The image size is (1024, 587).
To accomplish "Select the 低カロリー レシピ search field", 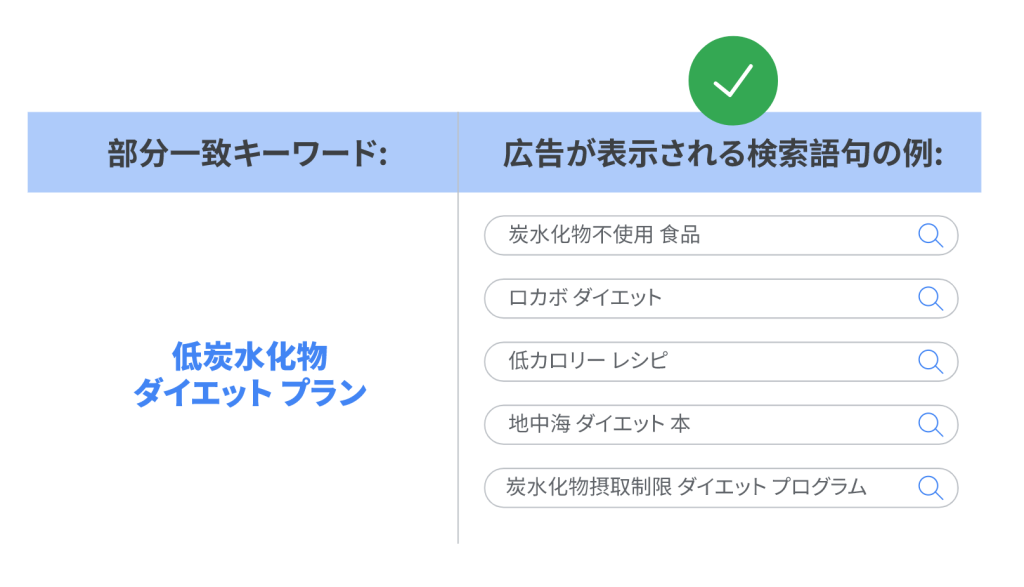I will click(721, 361).
